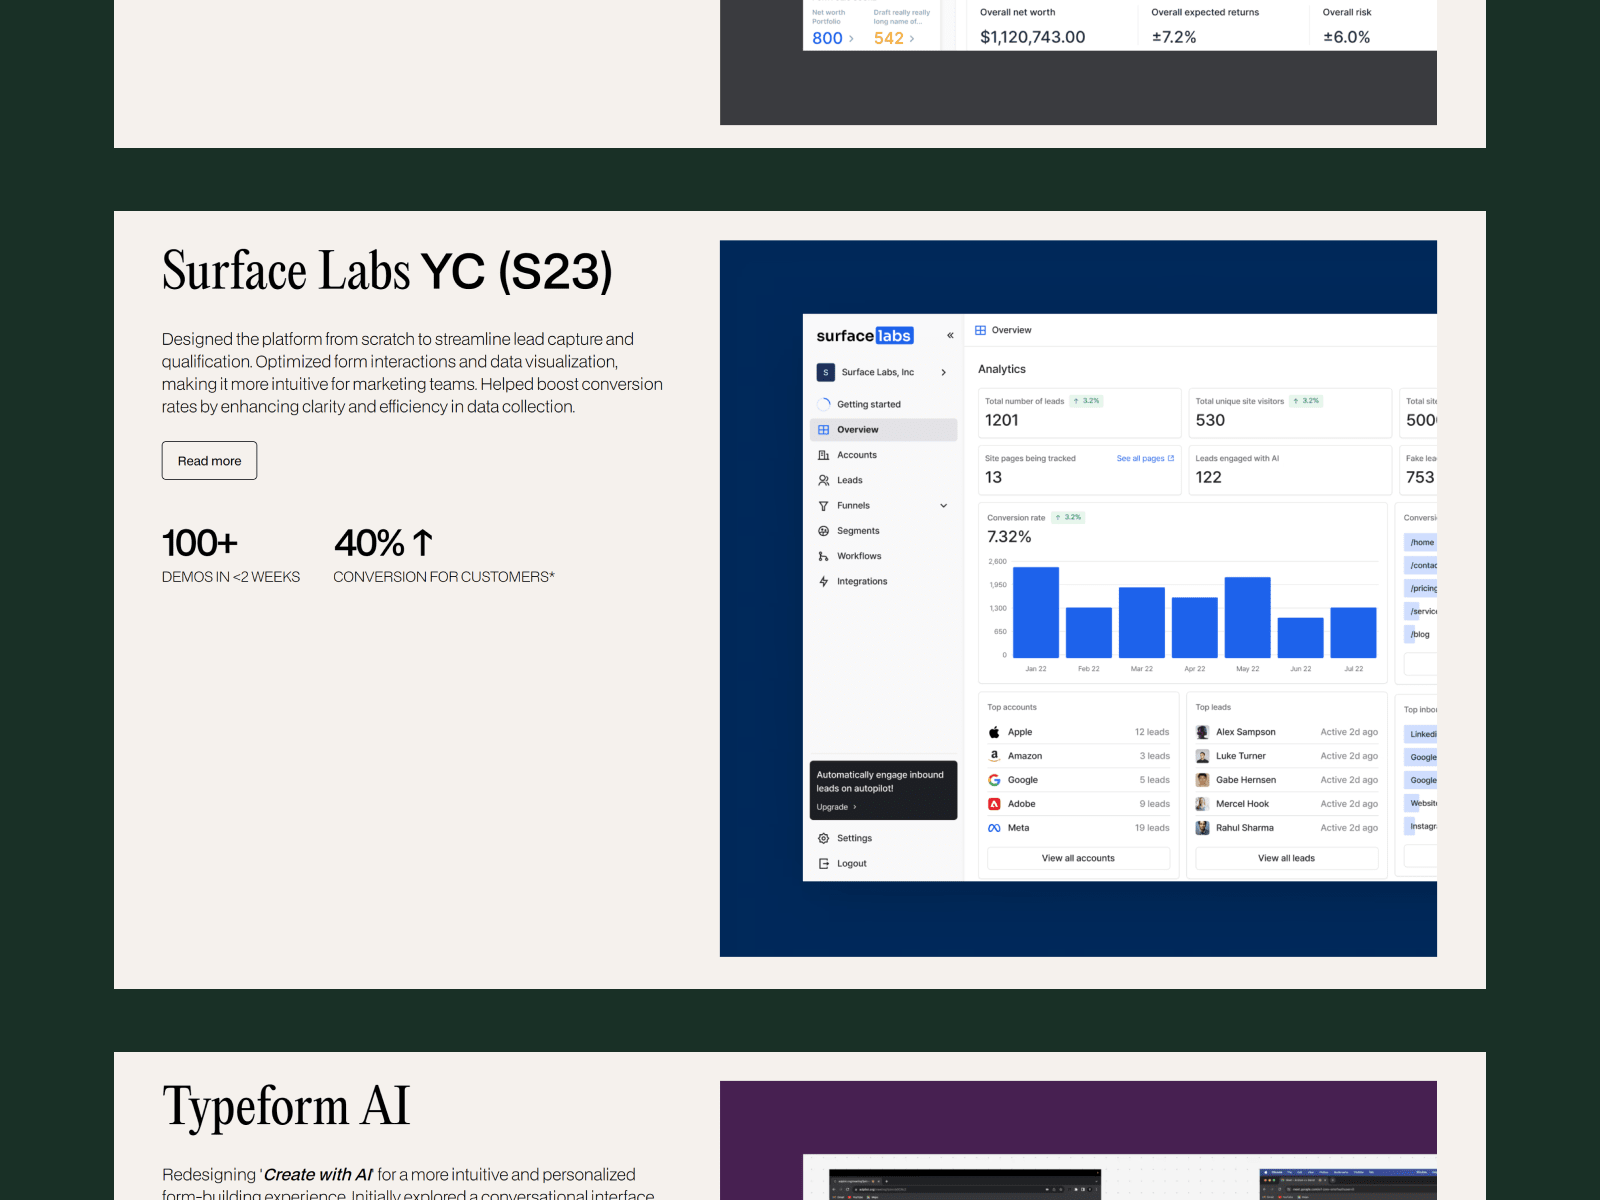The width and height of the screenshot is (1600, 1200).
Task: Click the Accounts building icon
Action: [824, 455]
